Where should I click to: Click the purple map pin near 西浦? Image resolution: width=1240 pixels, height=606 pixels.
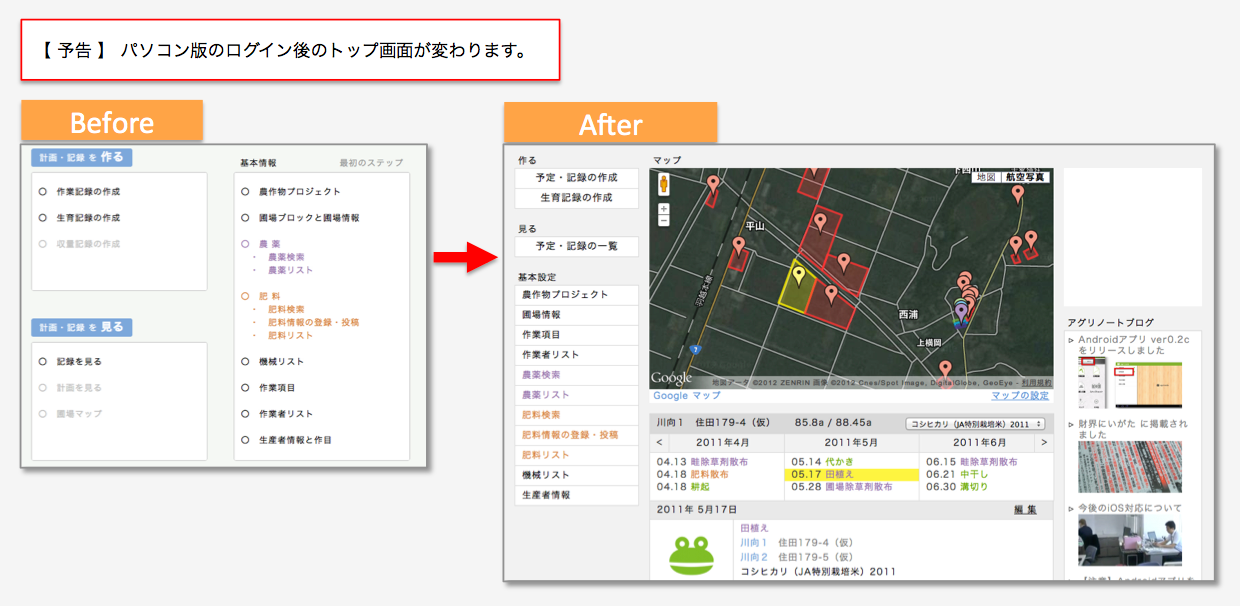click(x=961, y=313)
